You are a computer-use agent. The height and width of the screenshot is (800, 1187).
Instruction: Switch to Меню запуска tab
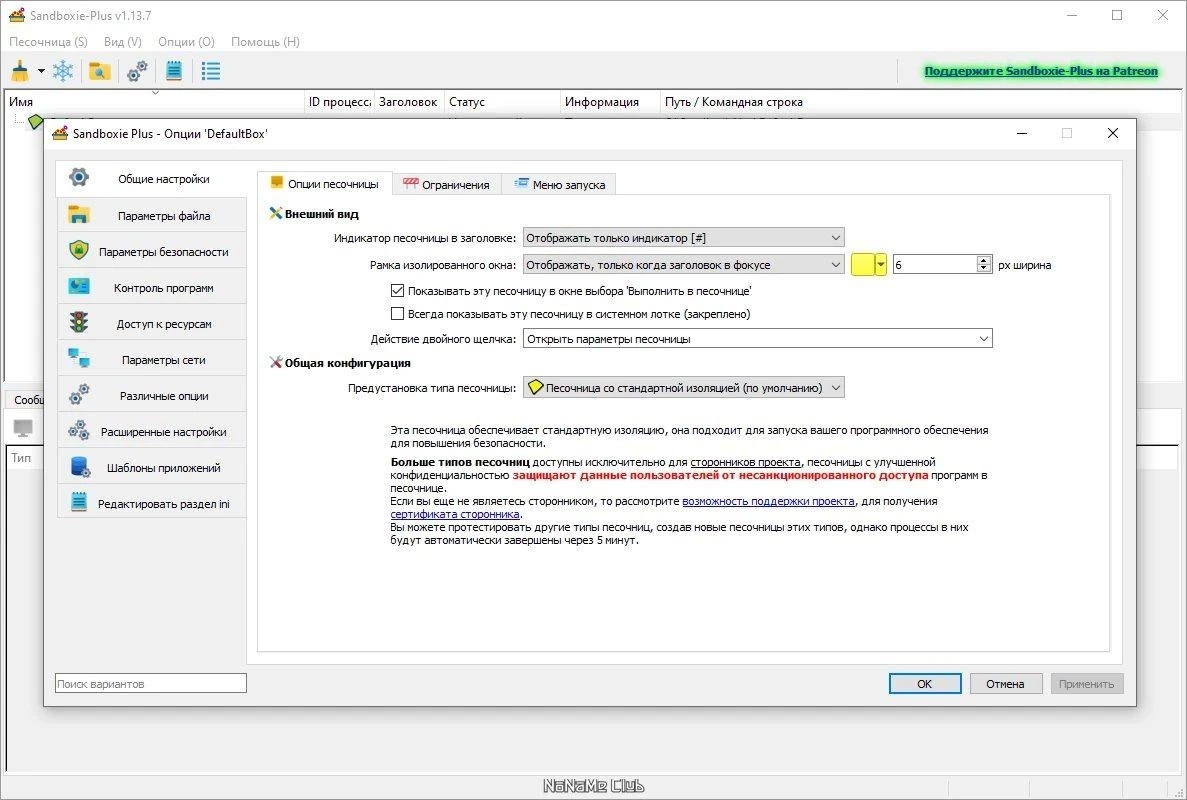pos(559,184)
